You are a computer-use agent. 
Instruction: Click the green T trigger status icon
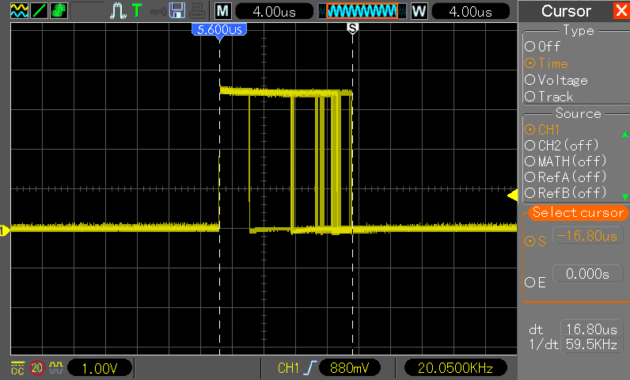(137, 10)
